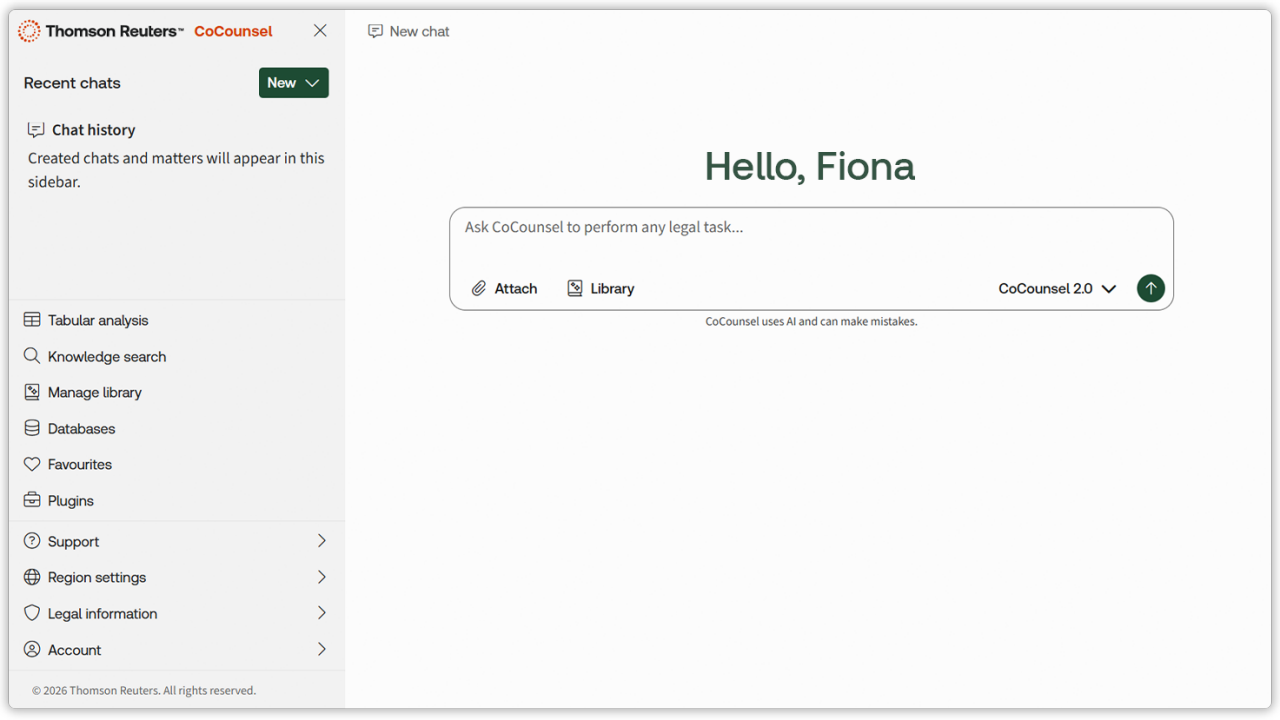Click the Tabular analysis table icon
Screen dimensions: 1280x720
pyautogui.click(x=32, y=320)
